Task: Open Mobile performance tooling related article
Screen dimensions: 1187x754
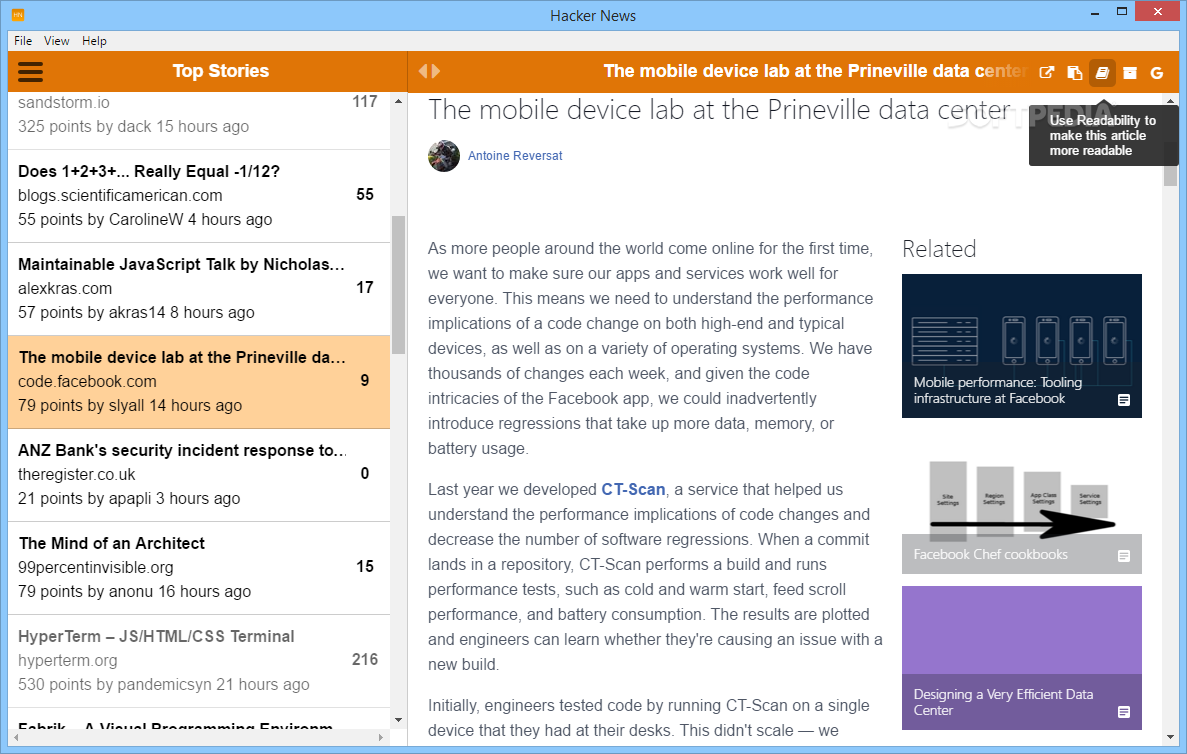Action: pos(1021,346)
